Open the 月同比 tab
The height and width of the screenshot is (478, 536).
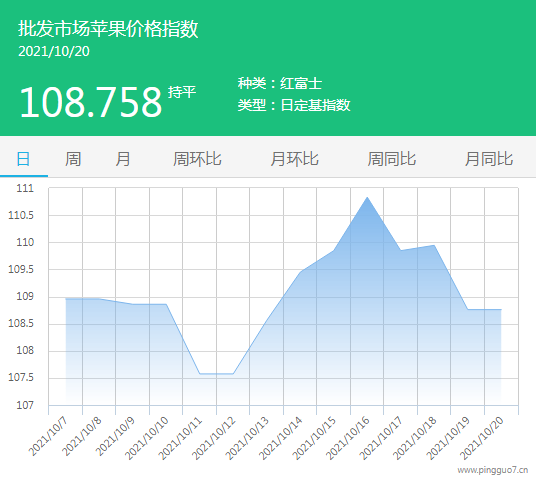pos(488,159)
